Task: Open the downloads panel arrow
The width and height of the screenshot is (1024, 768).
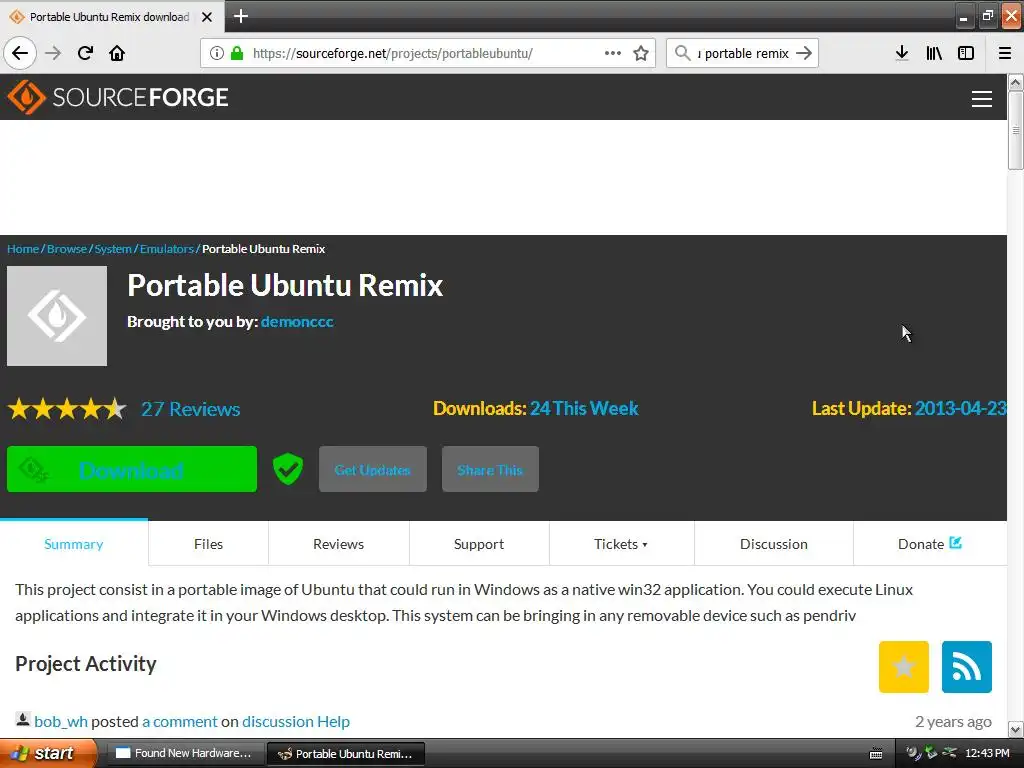Action: 902,53
